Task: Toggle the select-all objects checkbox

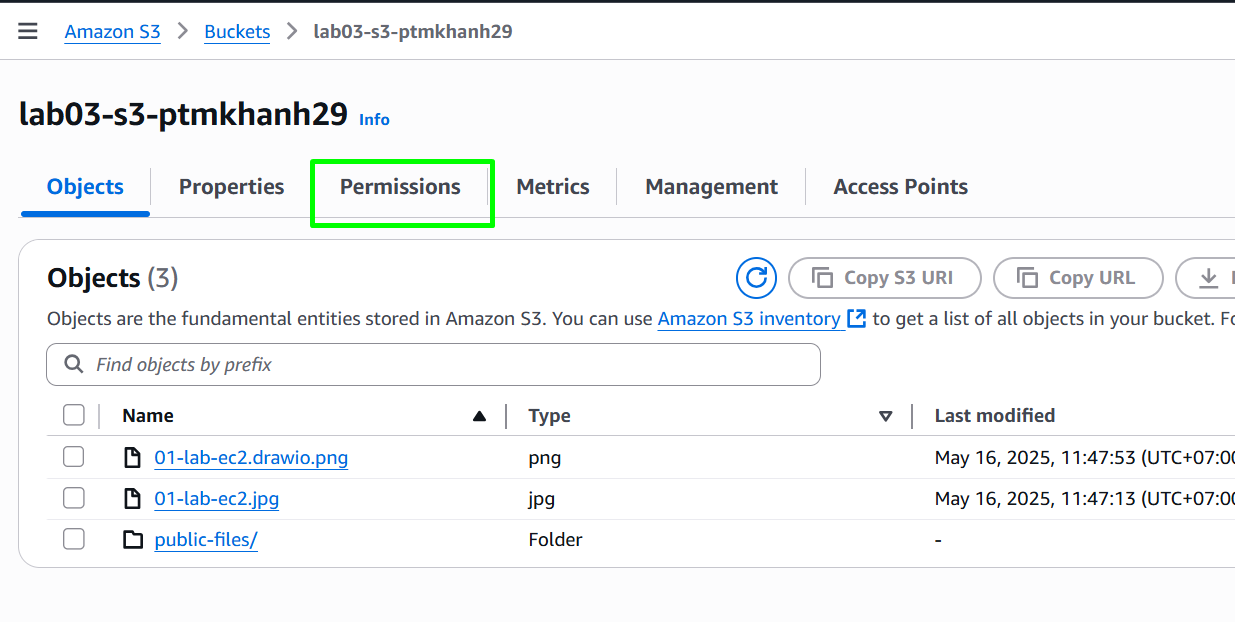Action: click(74, 415)
